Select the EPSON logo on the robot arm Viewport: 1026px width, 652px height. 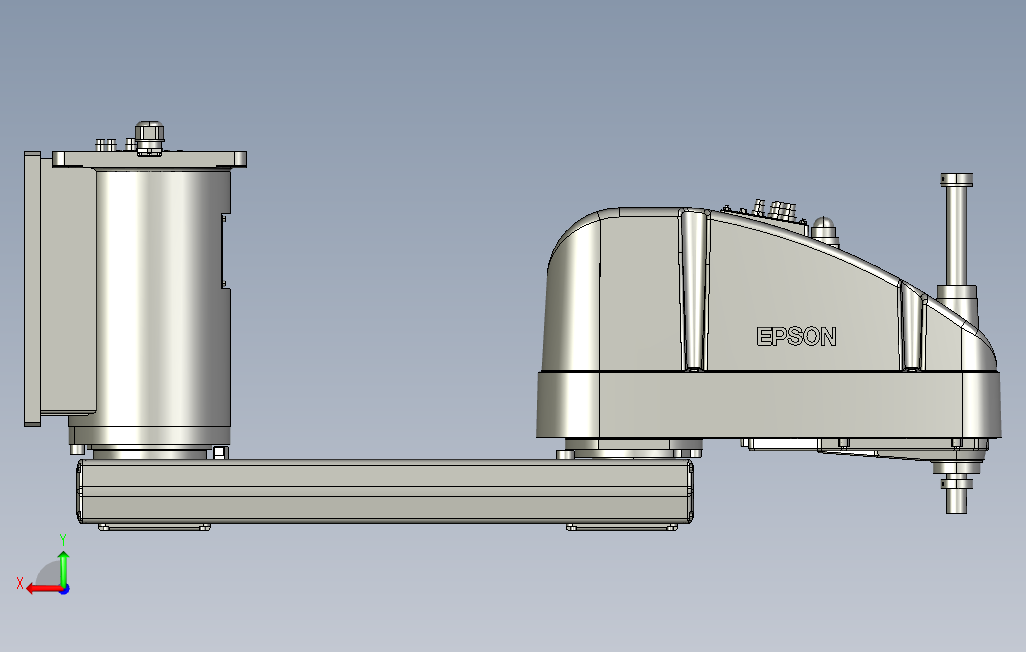(x=796, y=336)
